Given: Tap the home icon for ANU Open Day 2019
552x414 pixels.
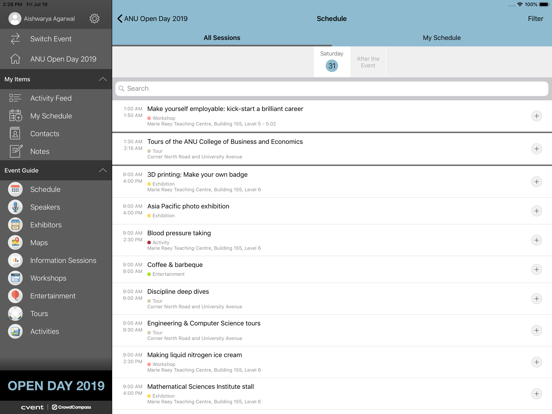Looking at the screenshot, I should click(15, 59).
